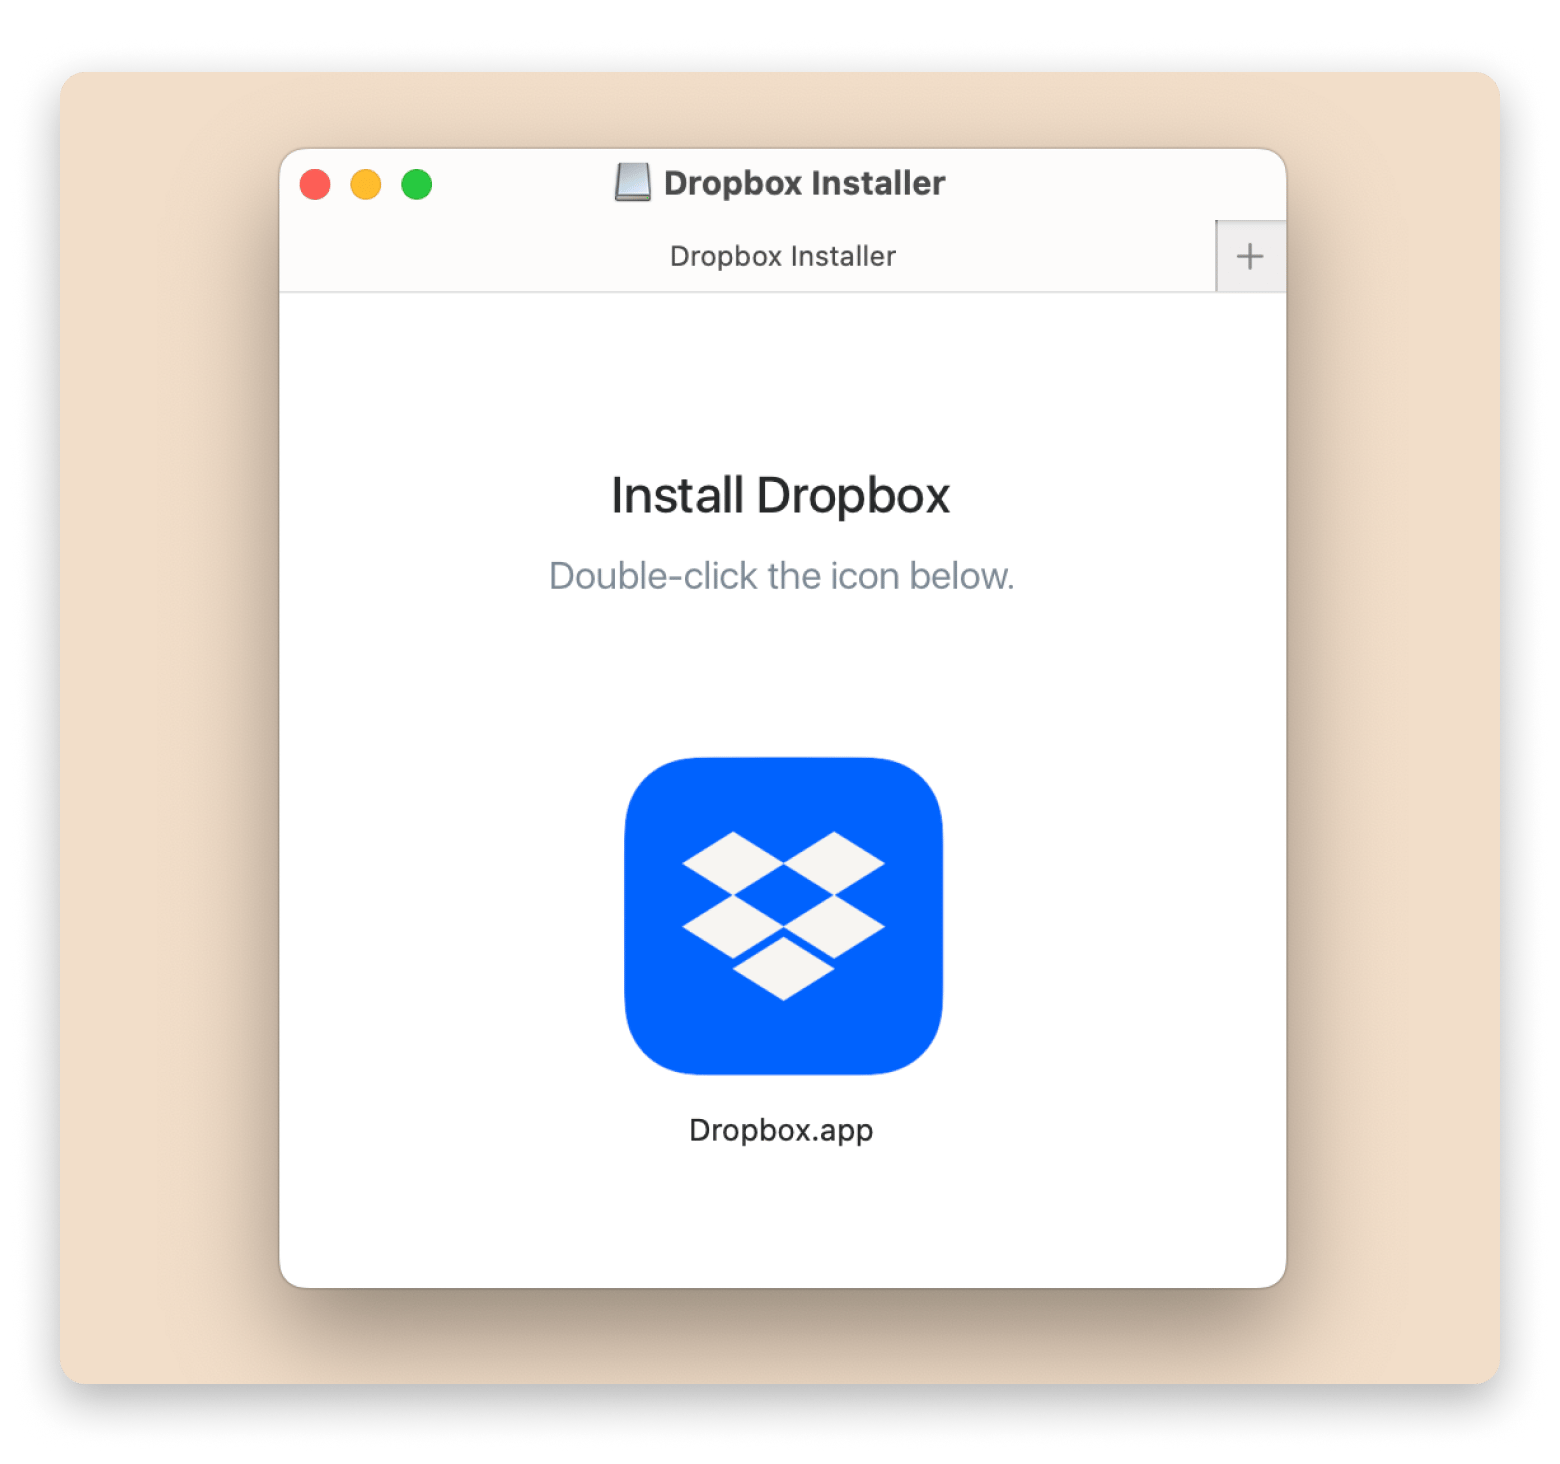Viewport: 1560px width, 1464px height.
Task: Click empty title bar right of the title
Action: coord(1110,183)
